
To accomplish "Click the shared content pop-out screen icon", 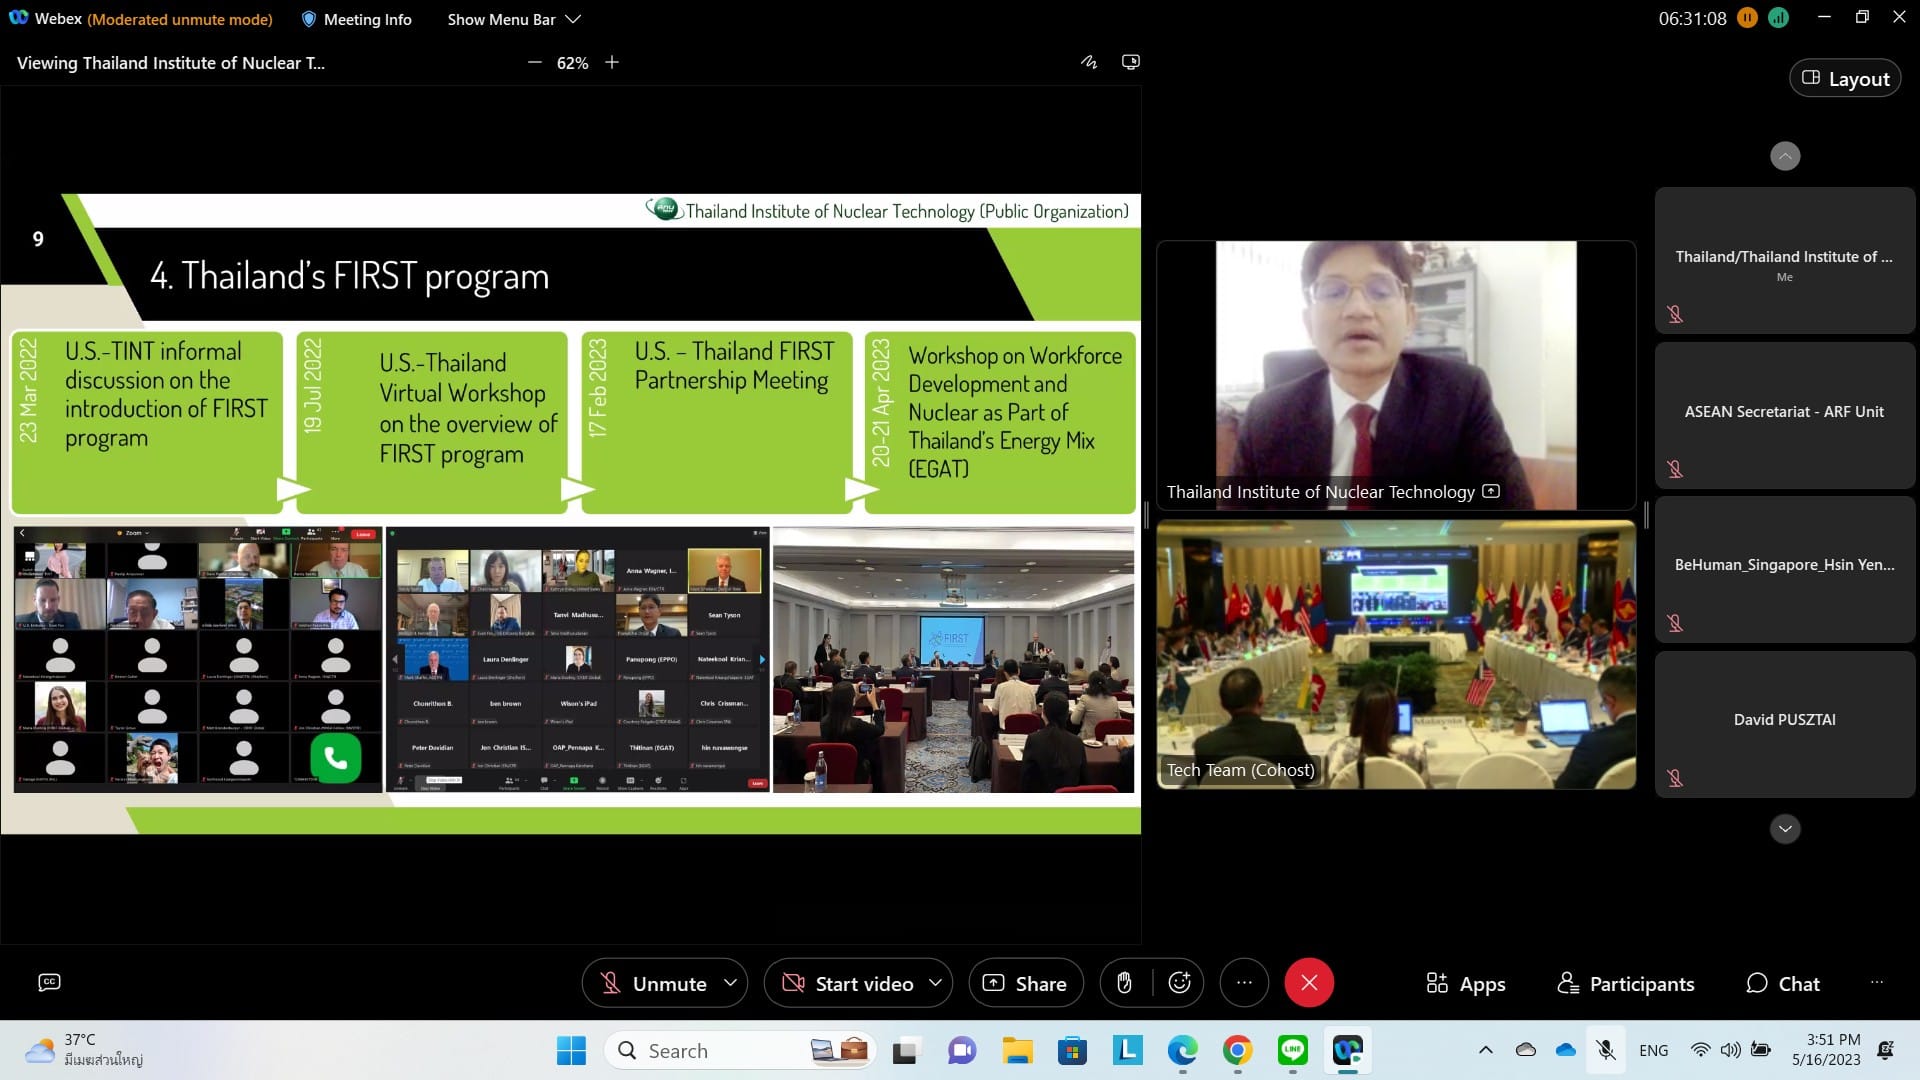I will tap(1130, 62).
